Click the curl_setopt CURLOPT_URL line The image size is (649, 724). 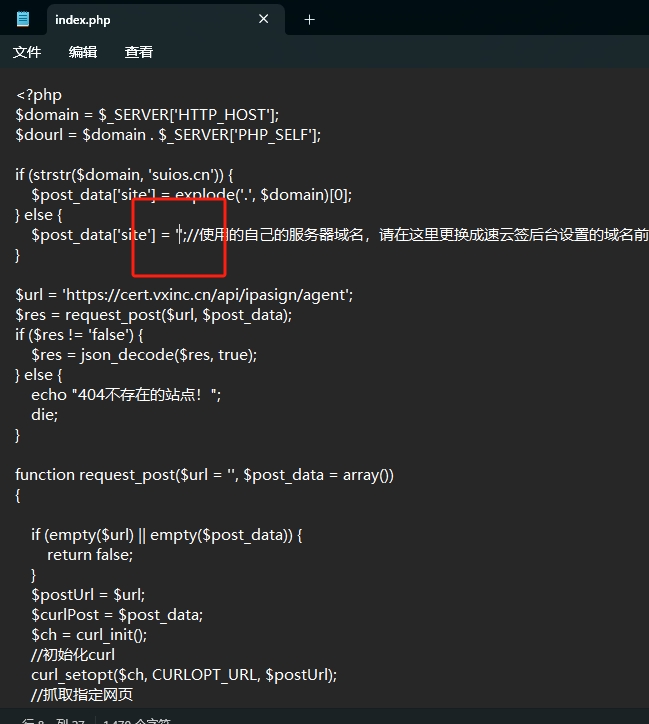(x=184, y=675)
